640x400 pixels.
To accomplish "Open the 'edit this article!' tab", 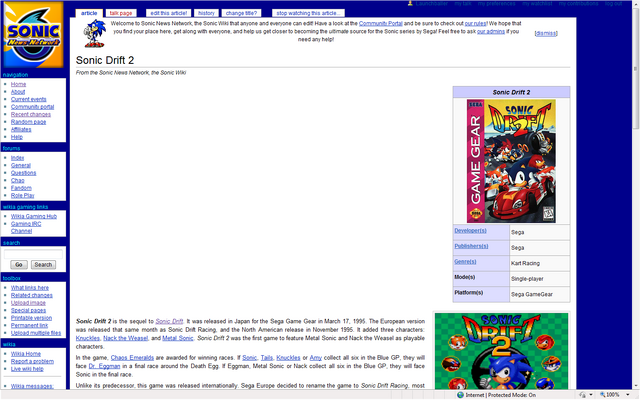I will pos(169,13).
